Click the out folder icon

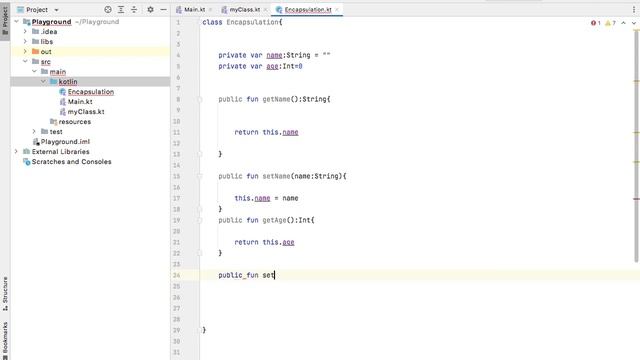(x=36, y=51)
